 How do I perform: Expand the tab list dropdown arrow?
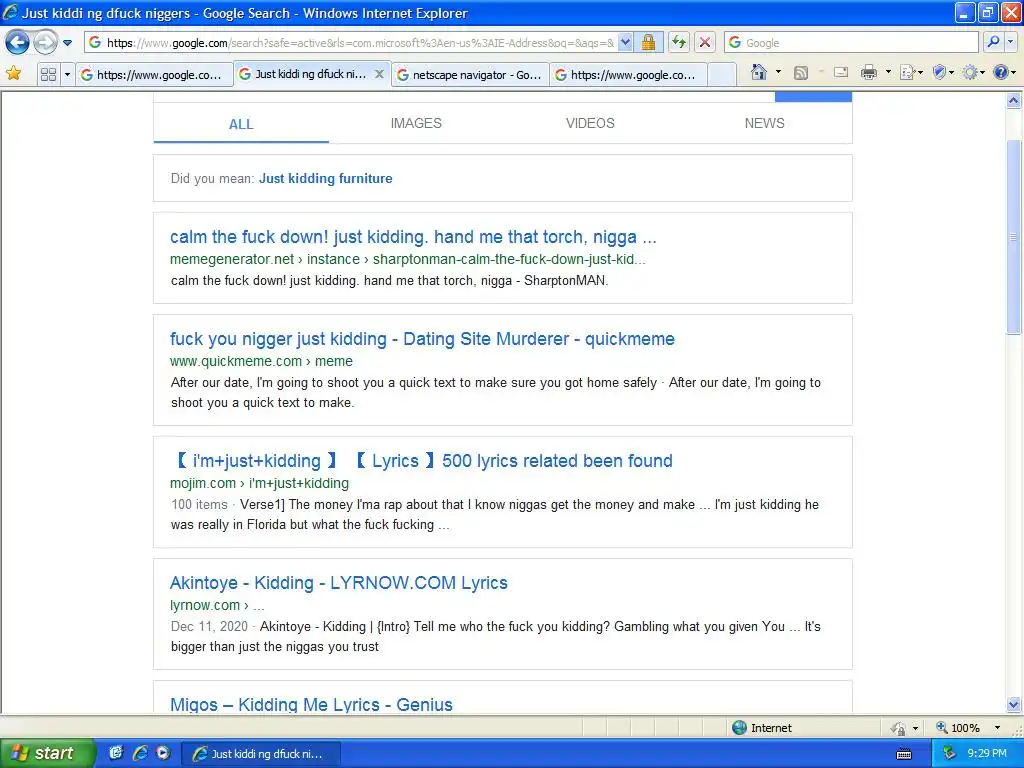tap(67, 74)
